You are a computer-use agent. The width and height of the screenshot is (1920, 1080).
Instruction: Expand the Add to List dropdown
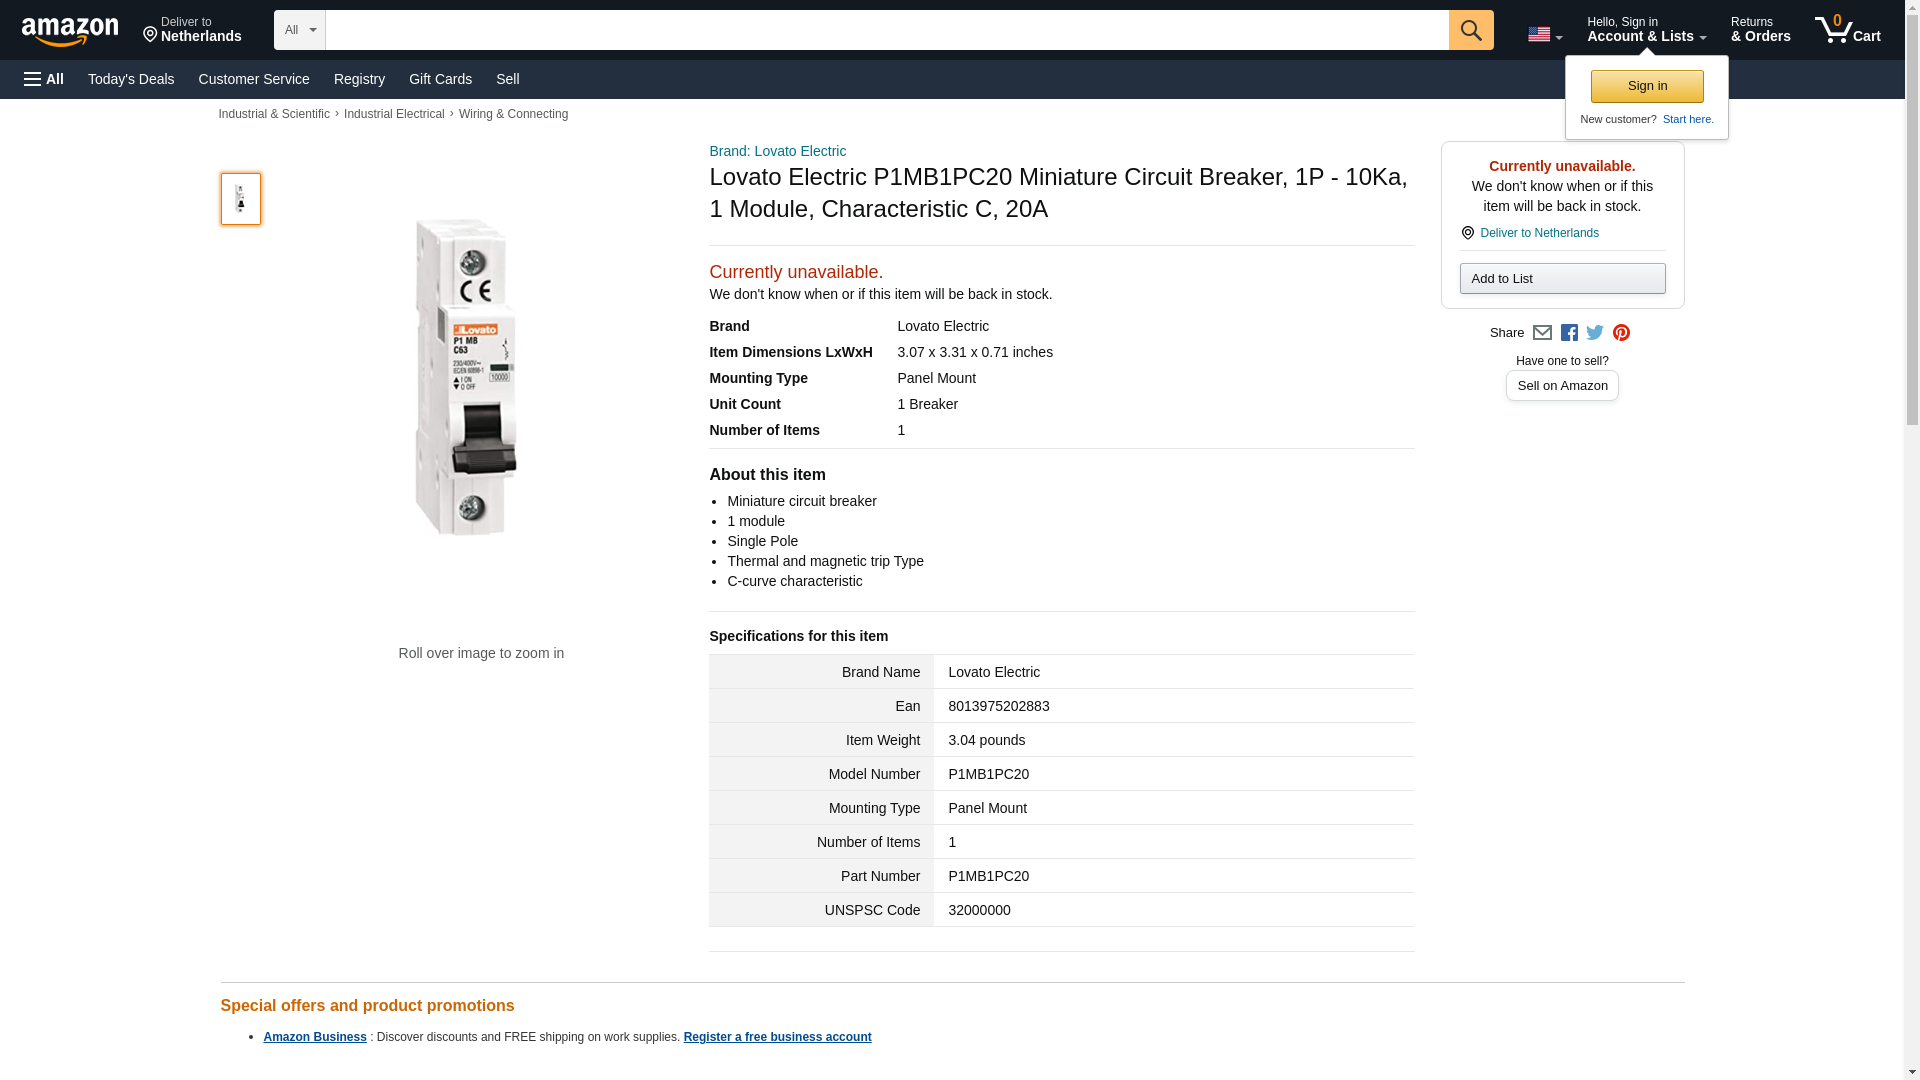click(1562, 279)
